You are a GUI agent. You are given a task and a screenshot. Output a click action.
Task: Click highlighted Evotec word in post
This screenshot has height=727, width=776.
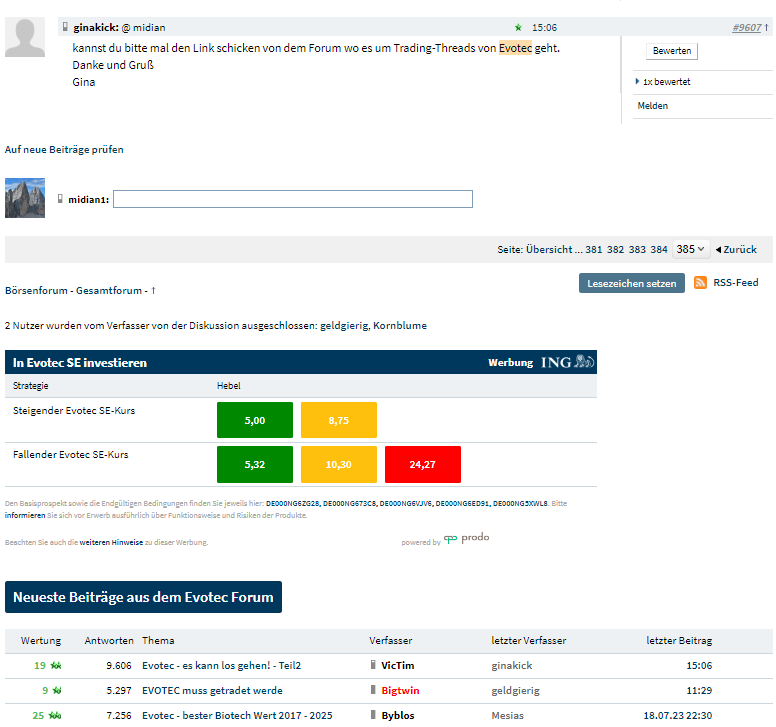tap(515, 48)
